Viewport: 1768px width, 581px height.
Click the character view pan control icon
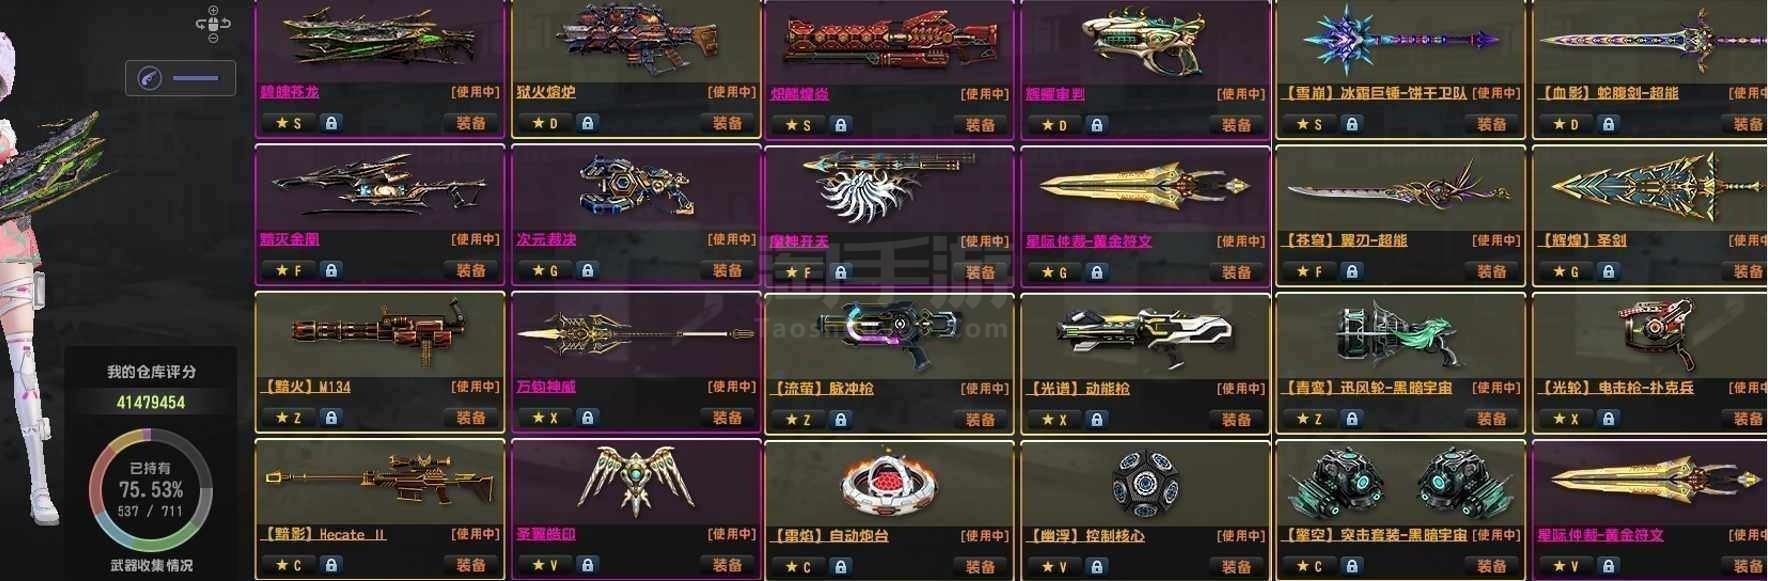pos(212,23)
